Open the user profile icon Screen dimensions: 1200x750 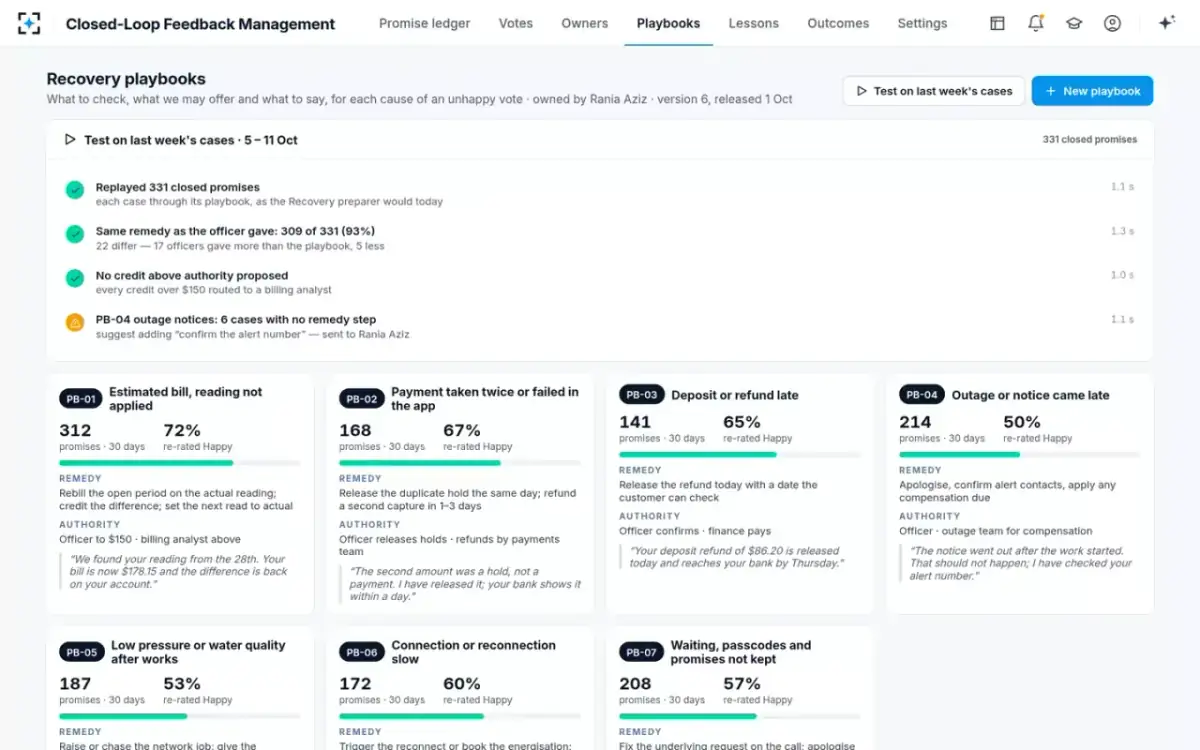click(x=1112, y=23)
